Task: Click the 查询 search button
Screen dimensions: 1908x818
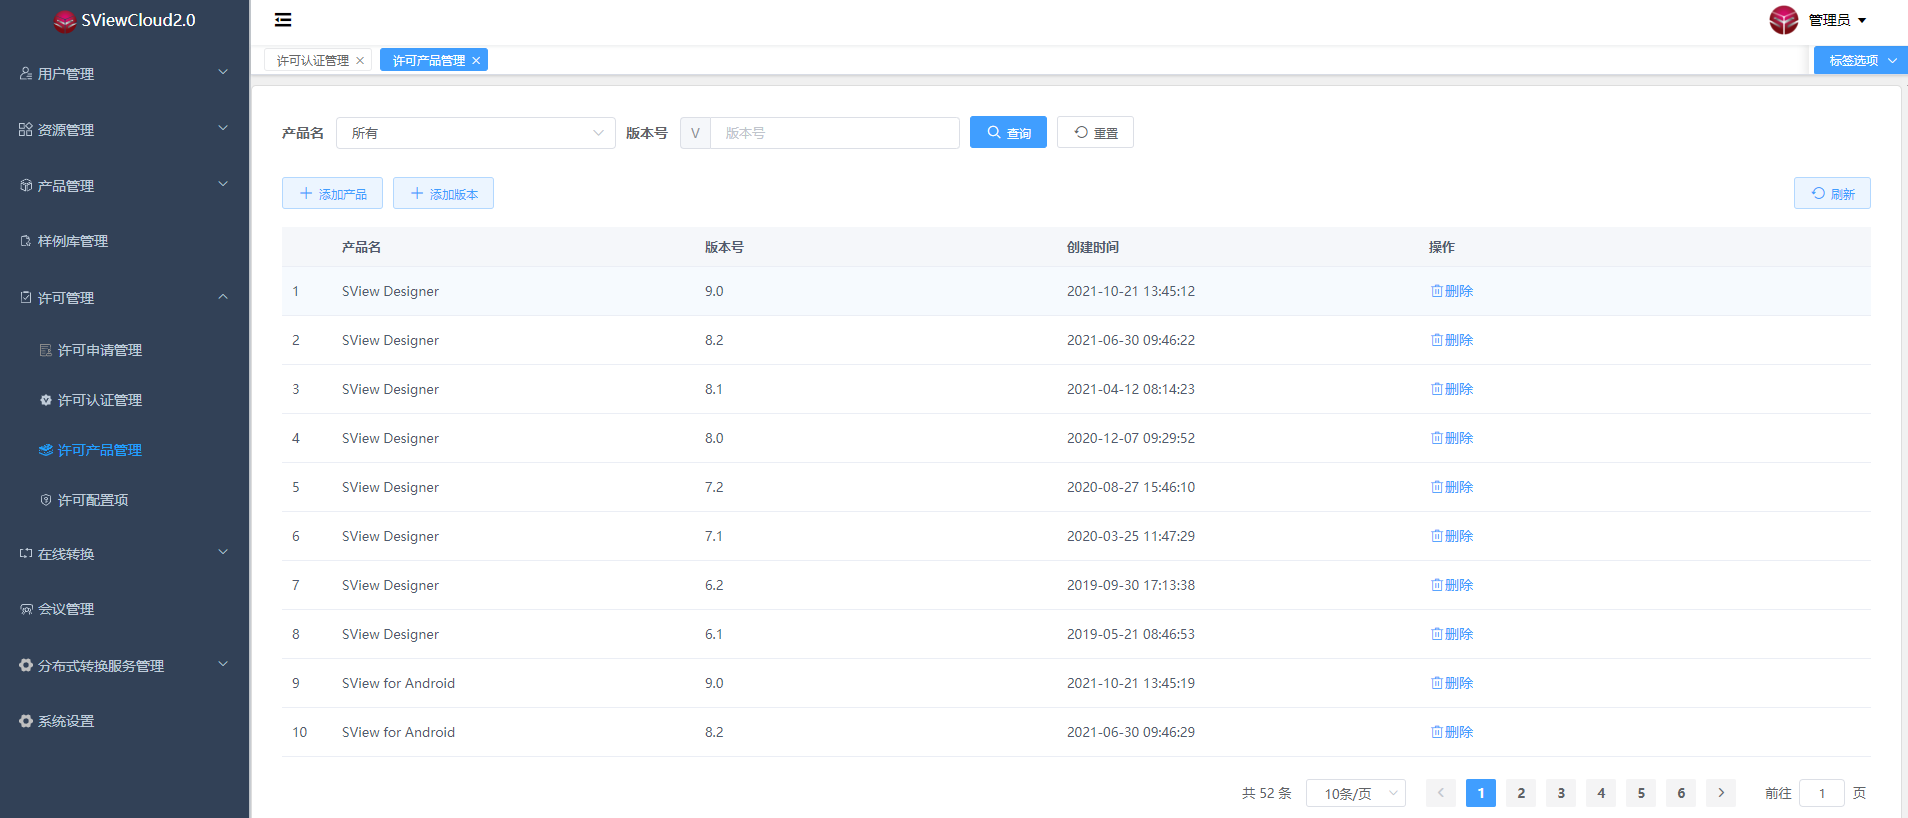Action: 1008,132
